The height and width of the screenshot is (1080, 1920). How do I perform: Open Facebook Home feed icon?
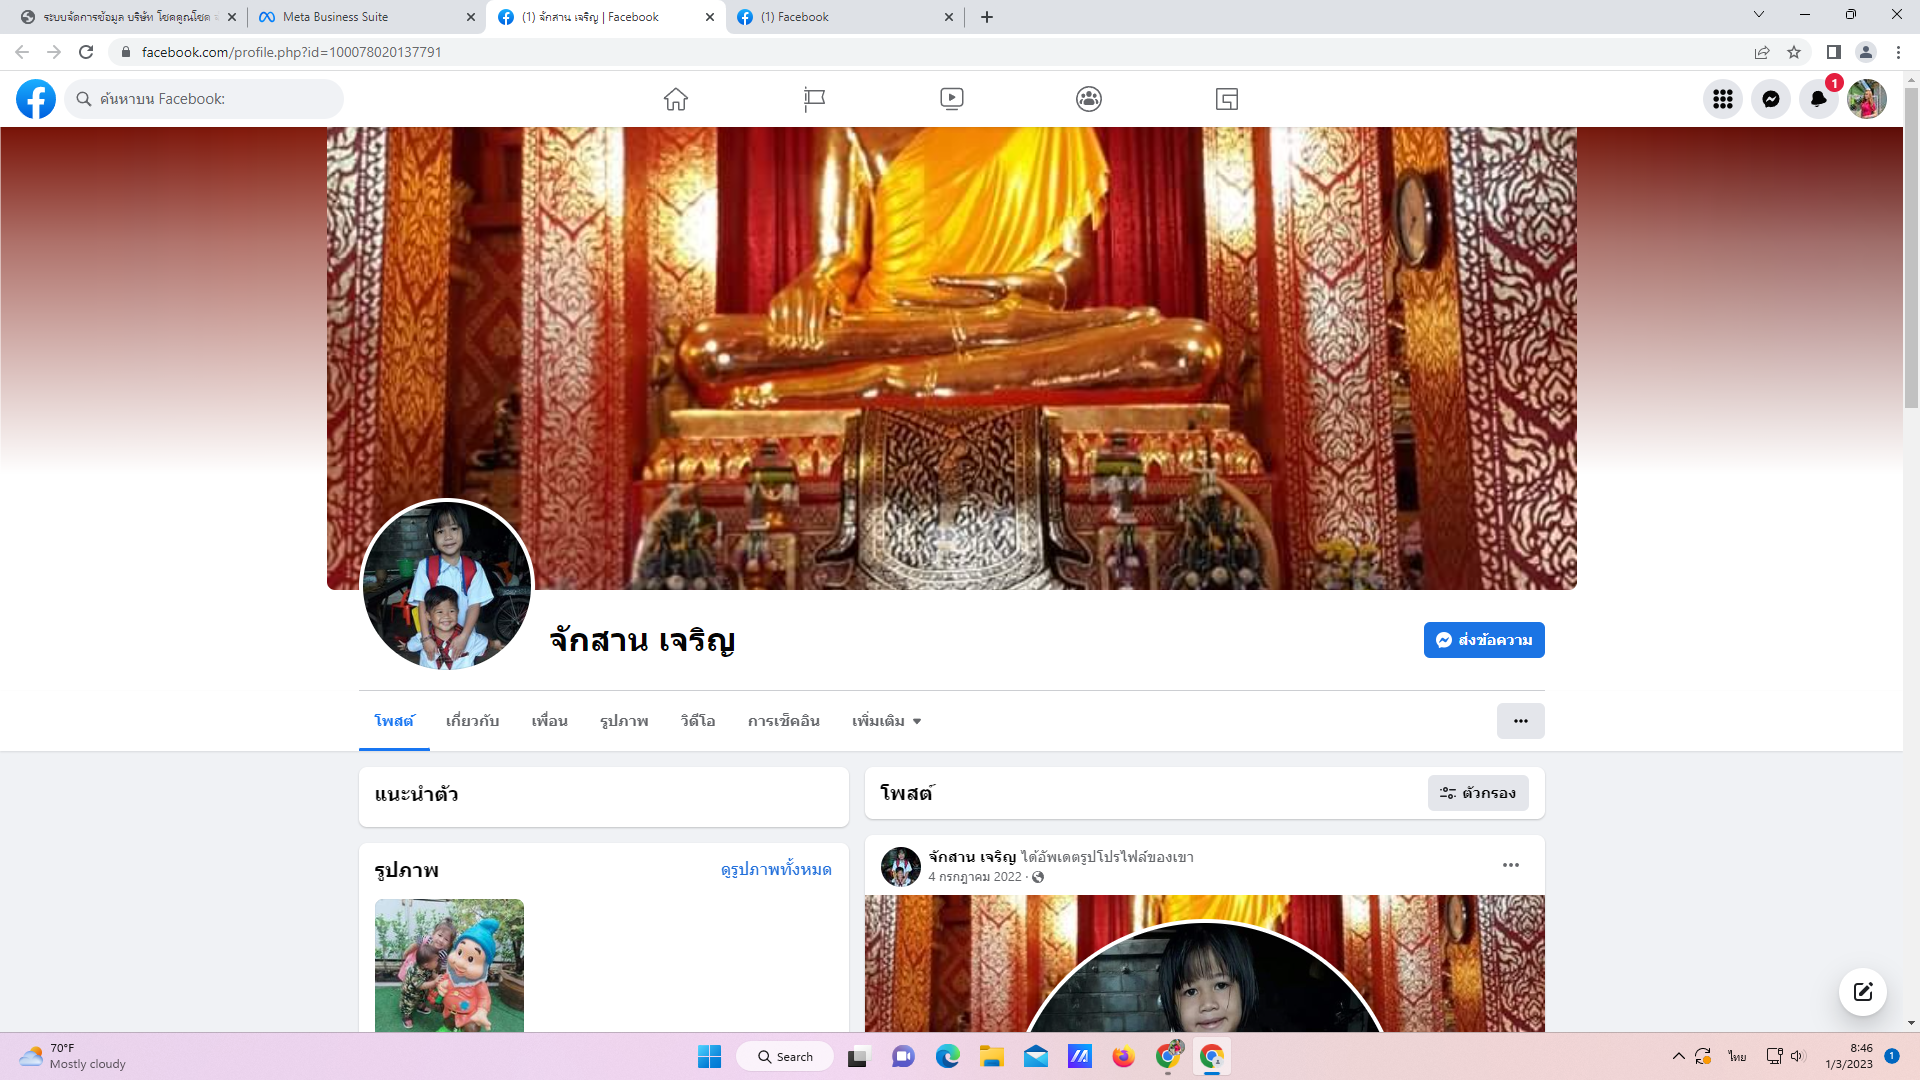point(676,99)
